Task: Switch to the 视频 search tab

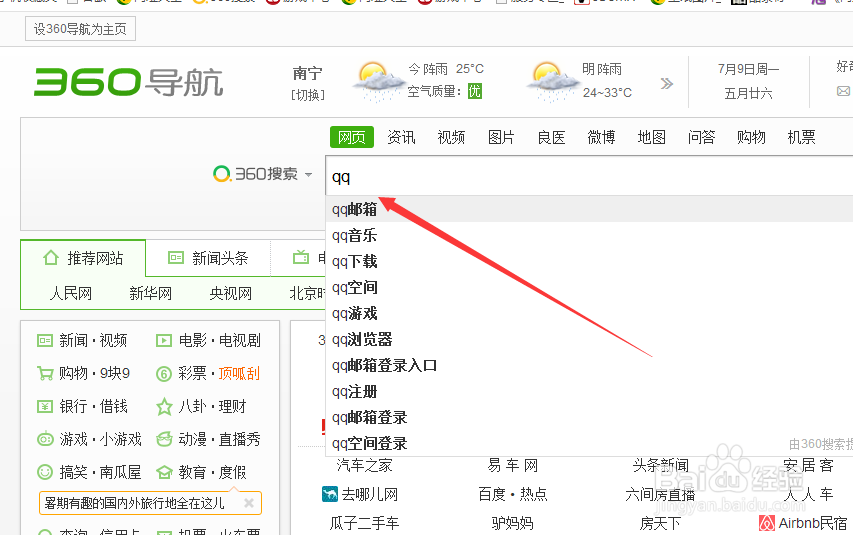Action: tap(452, 137)
